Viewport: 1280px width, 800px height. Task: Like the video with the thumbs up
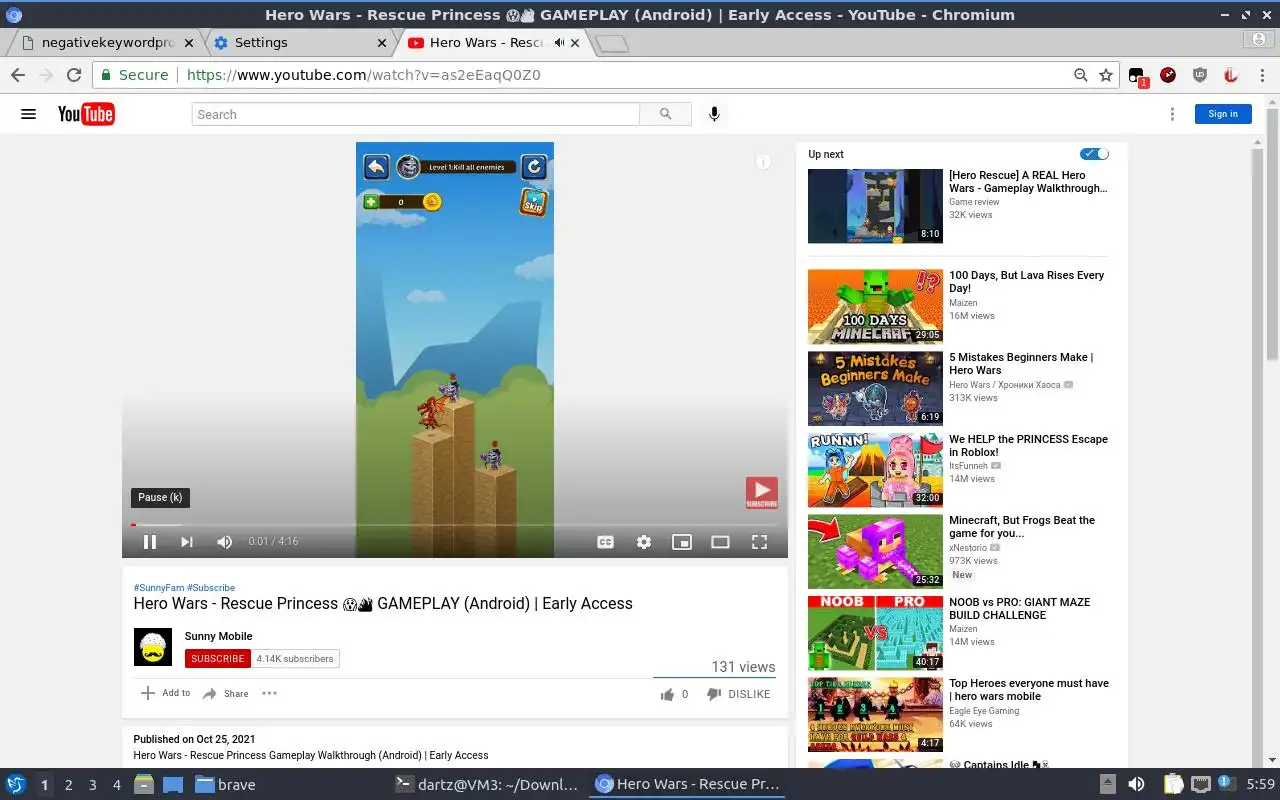pyautogui.click(x=667, y=694)
